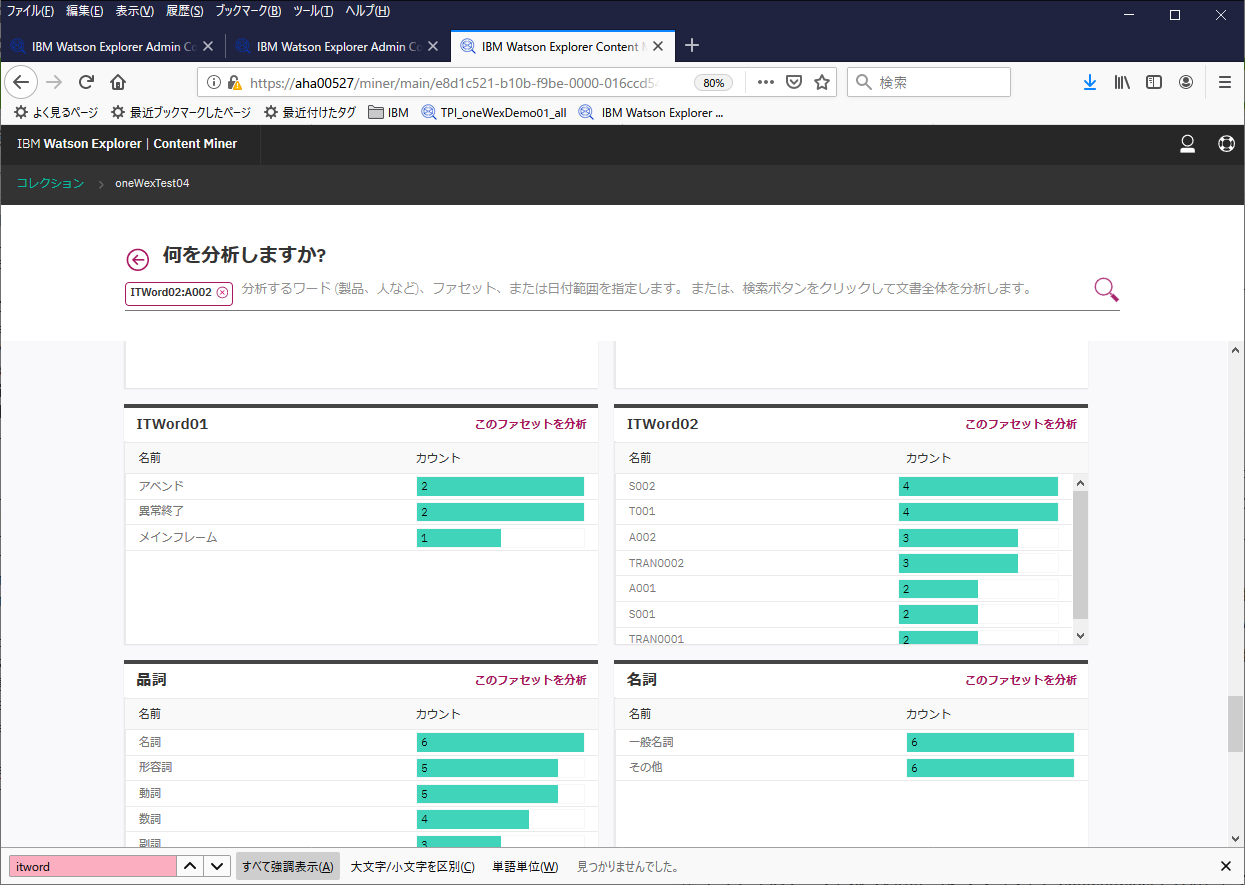Open the Library icon
The image size is (1245, 885).
[x=1122, y=82]
